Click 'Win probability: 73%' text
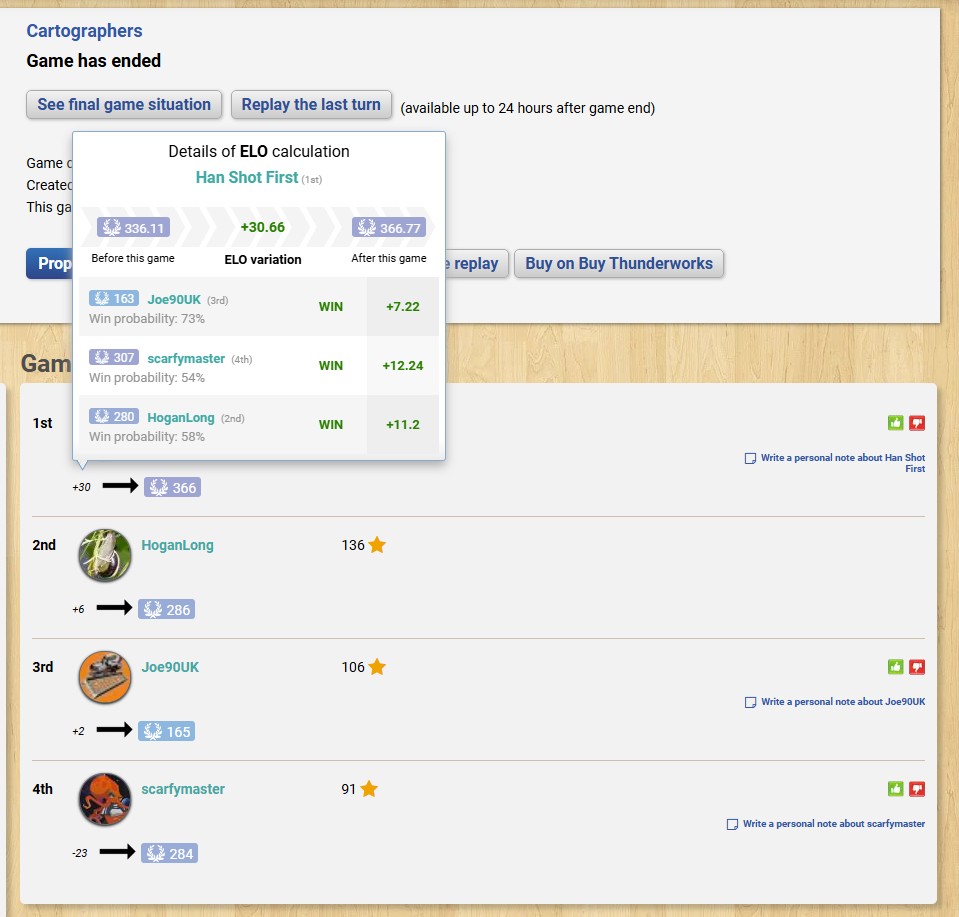Image resolution: width=959 pixels, height=917 pixels. click(x=147, y=319)
